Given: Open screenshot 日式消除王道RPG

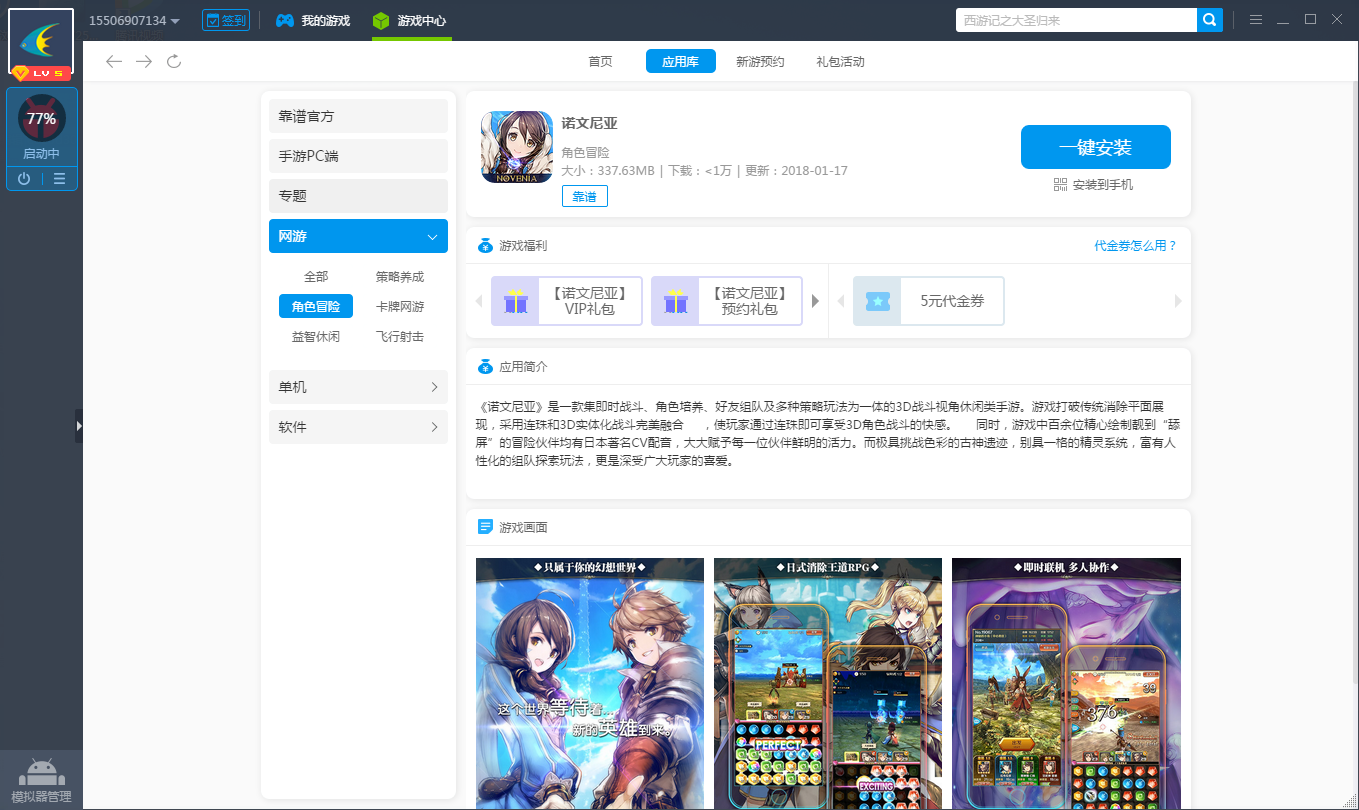Looking at the screenshot, I should (828, 683).
